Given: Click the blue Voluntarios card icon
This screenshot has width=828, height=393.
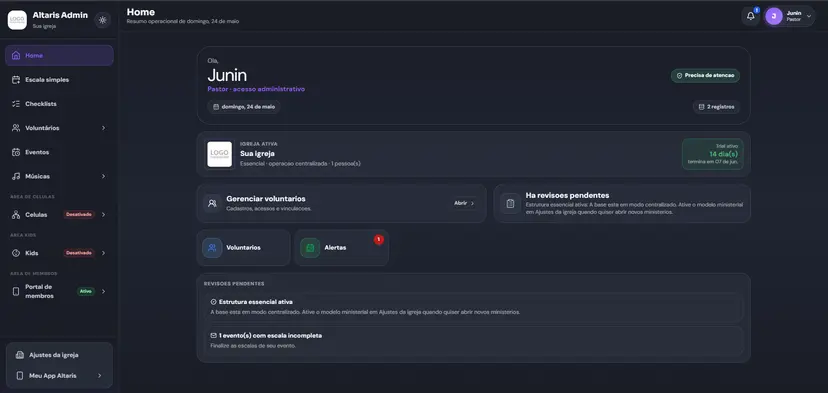Looking at the screenshot, I should tap(212, 248).
